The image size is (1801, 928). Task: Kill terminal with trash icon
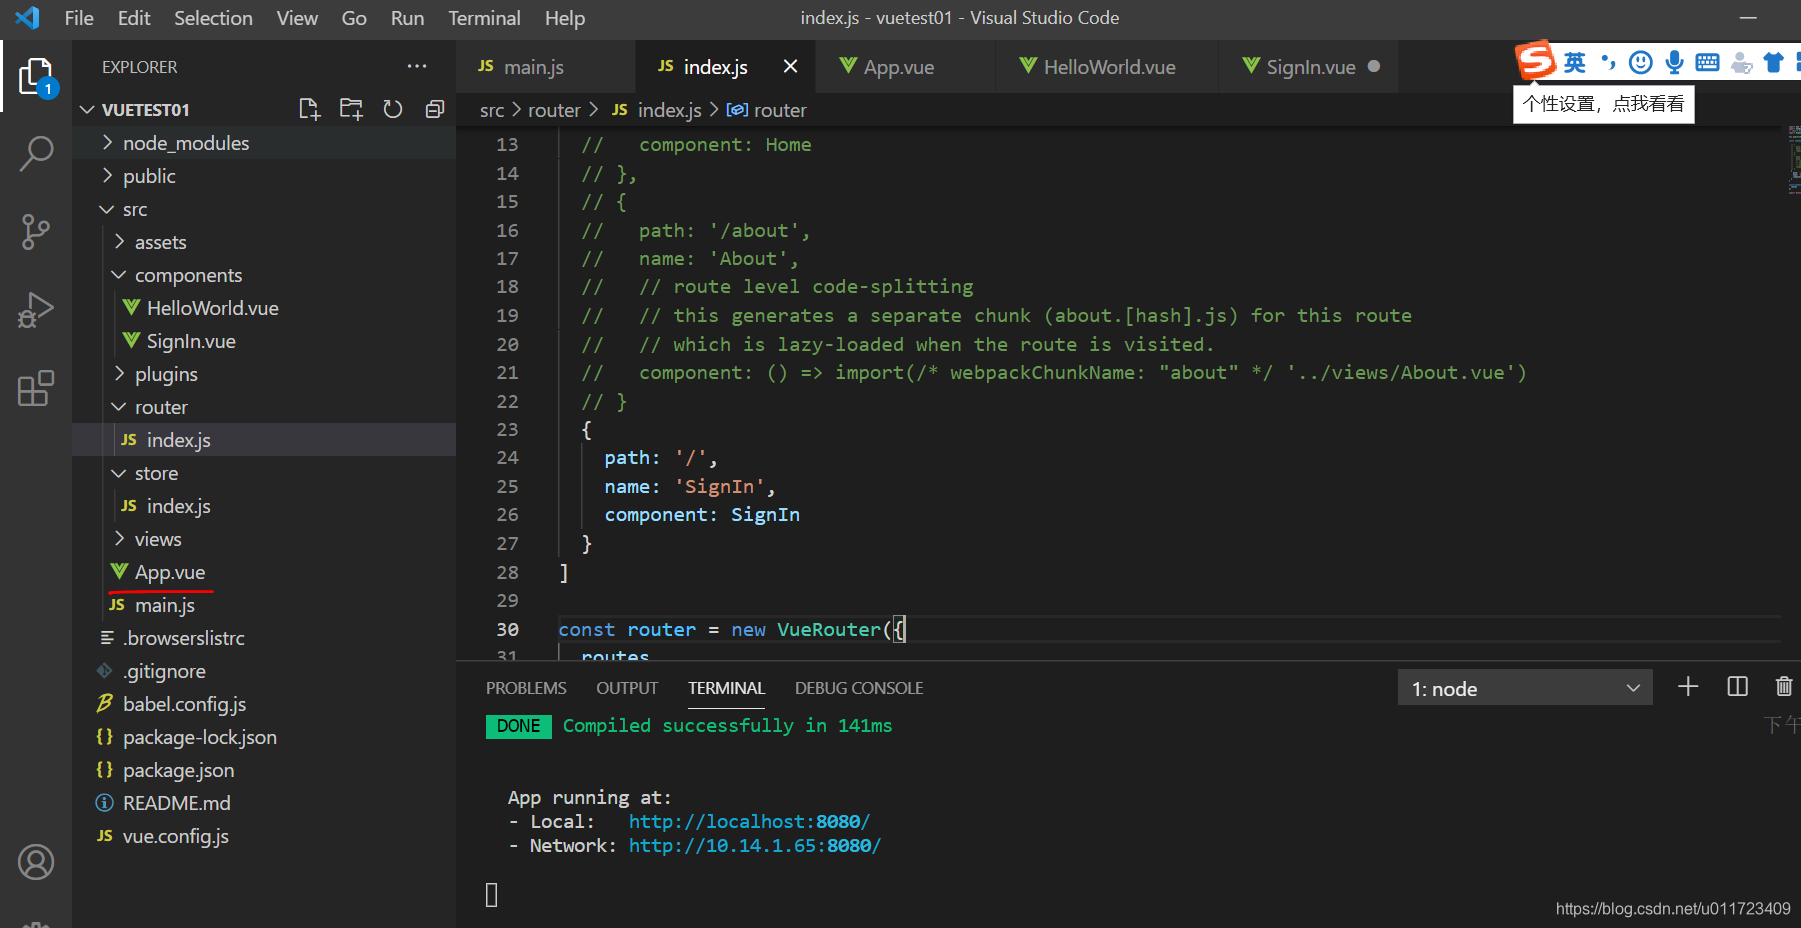[x=1784, y=687]
